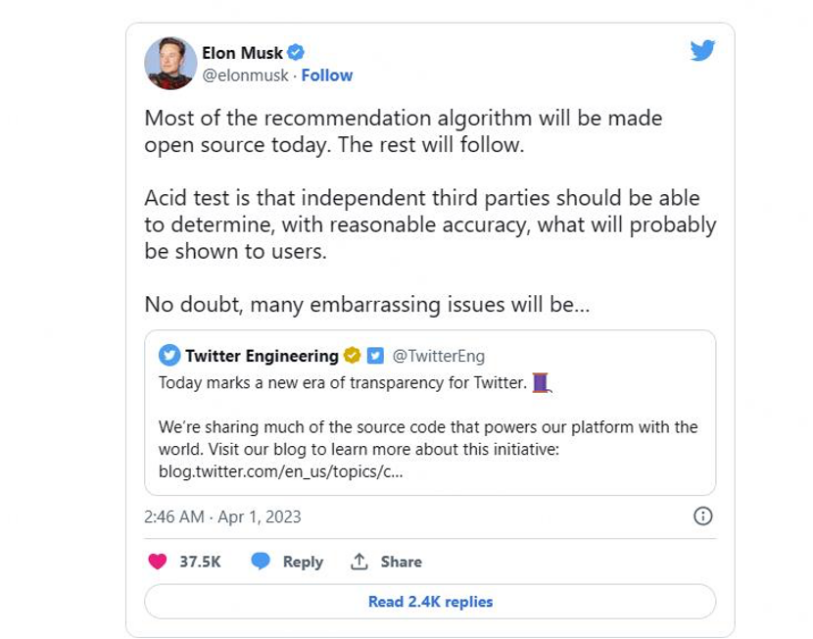This screenshot has height=639, width=813.
Task: Follow Elon Musk via the Follow link
Action: [327, 75]
